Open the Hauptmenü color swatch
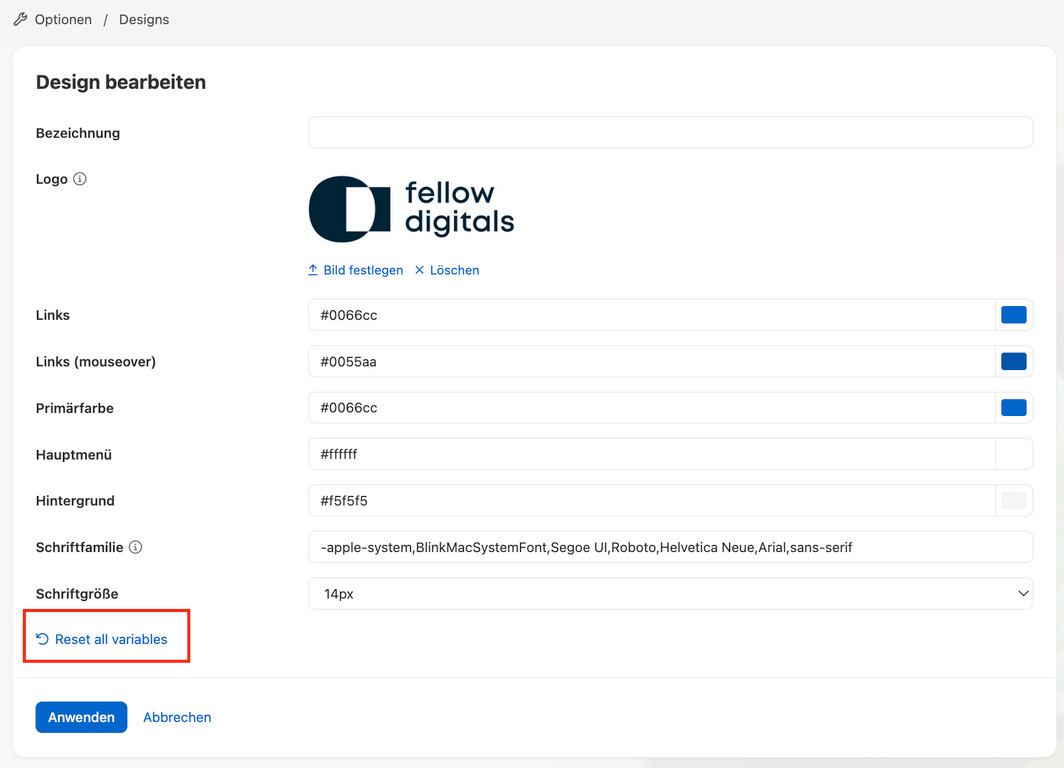 coord(1014,454)
